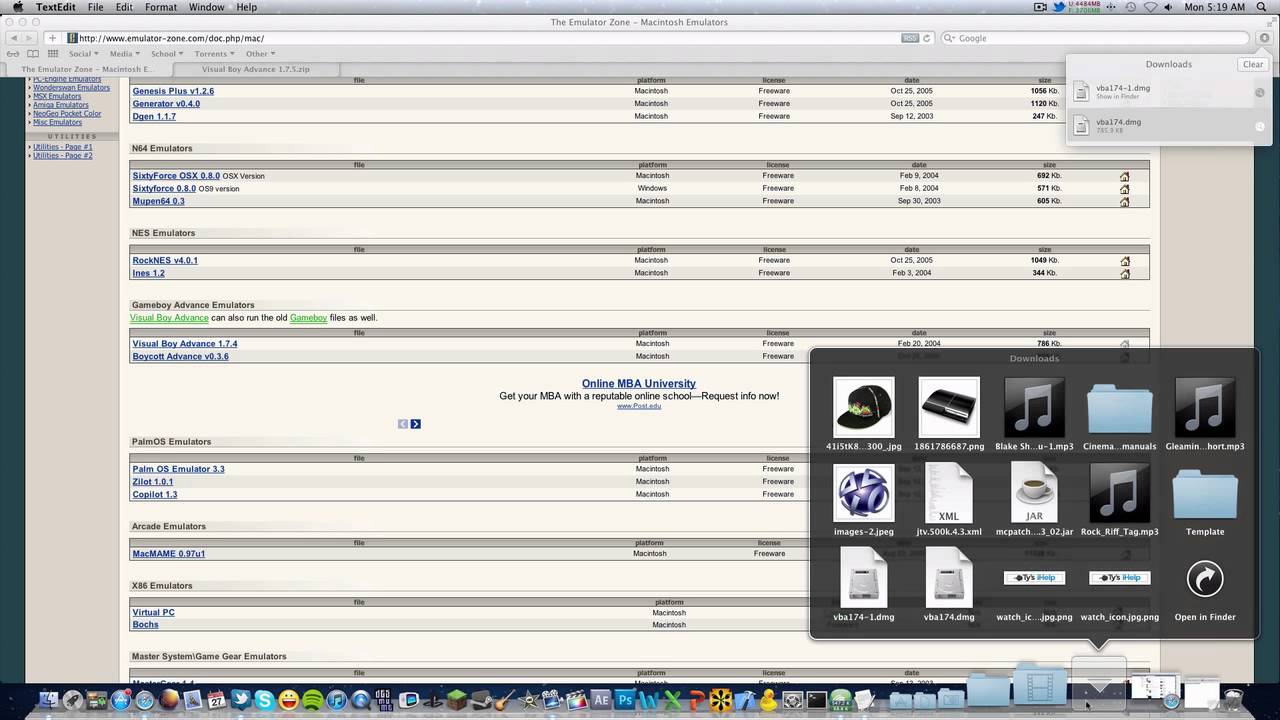Expand the School bookmarks dropdown
This screenshot has width=1280, height=720.
coord(166,54)
